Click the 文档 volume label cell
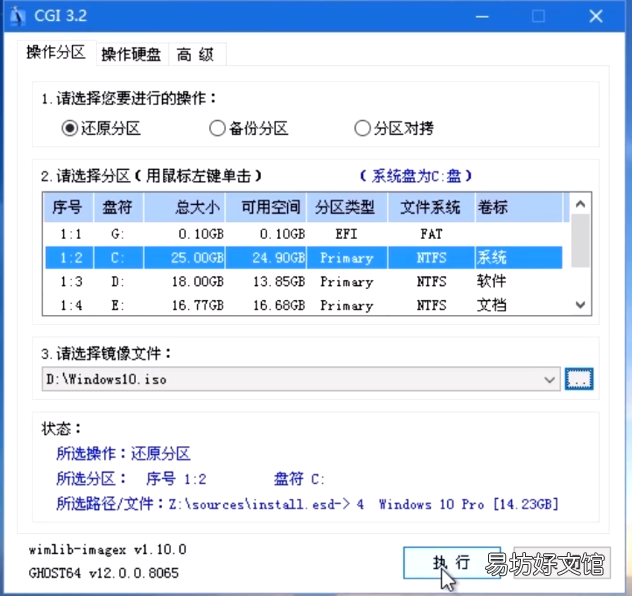Viewport: 632px width, 596px height. [x=492, y=305]
